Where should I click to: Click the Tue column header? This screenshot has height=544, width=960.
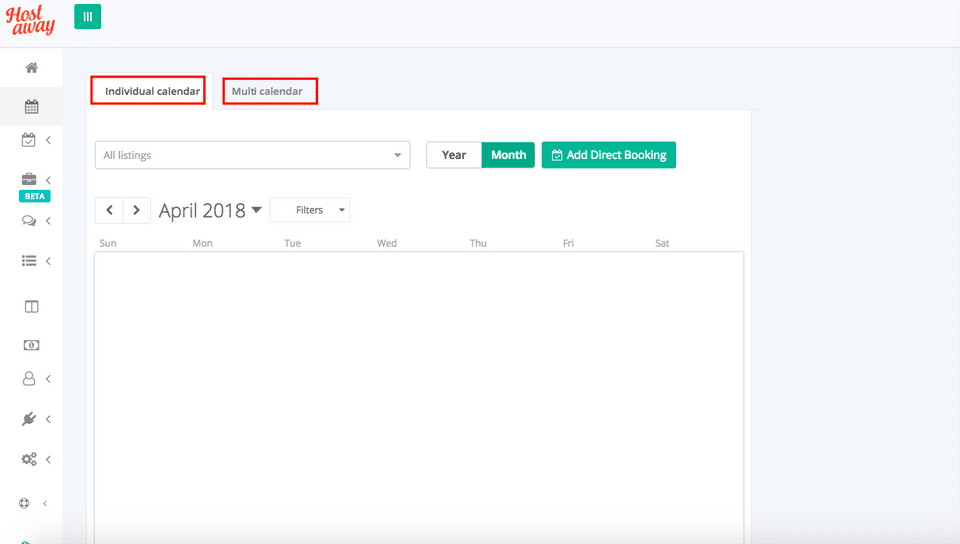(292, 243)
